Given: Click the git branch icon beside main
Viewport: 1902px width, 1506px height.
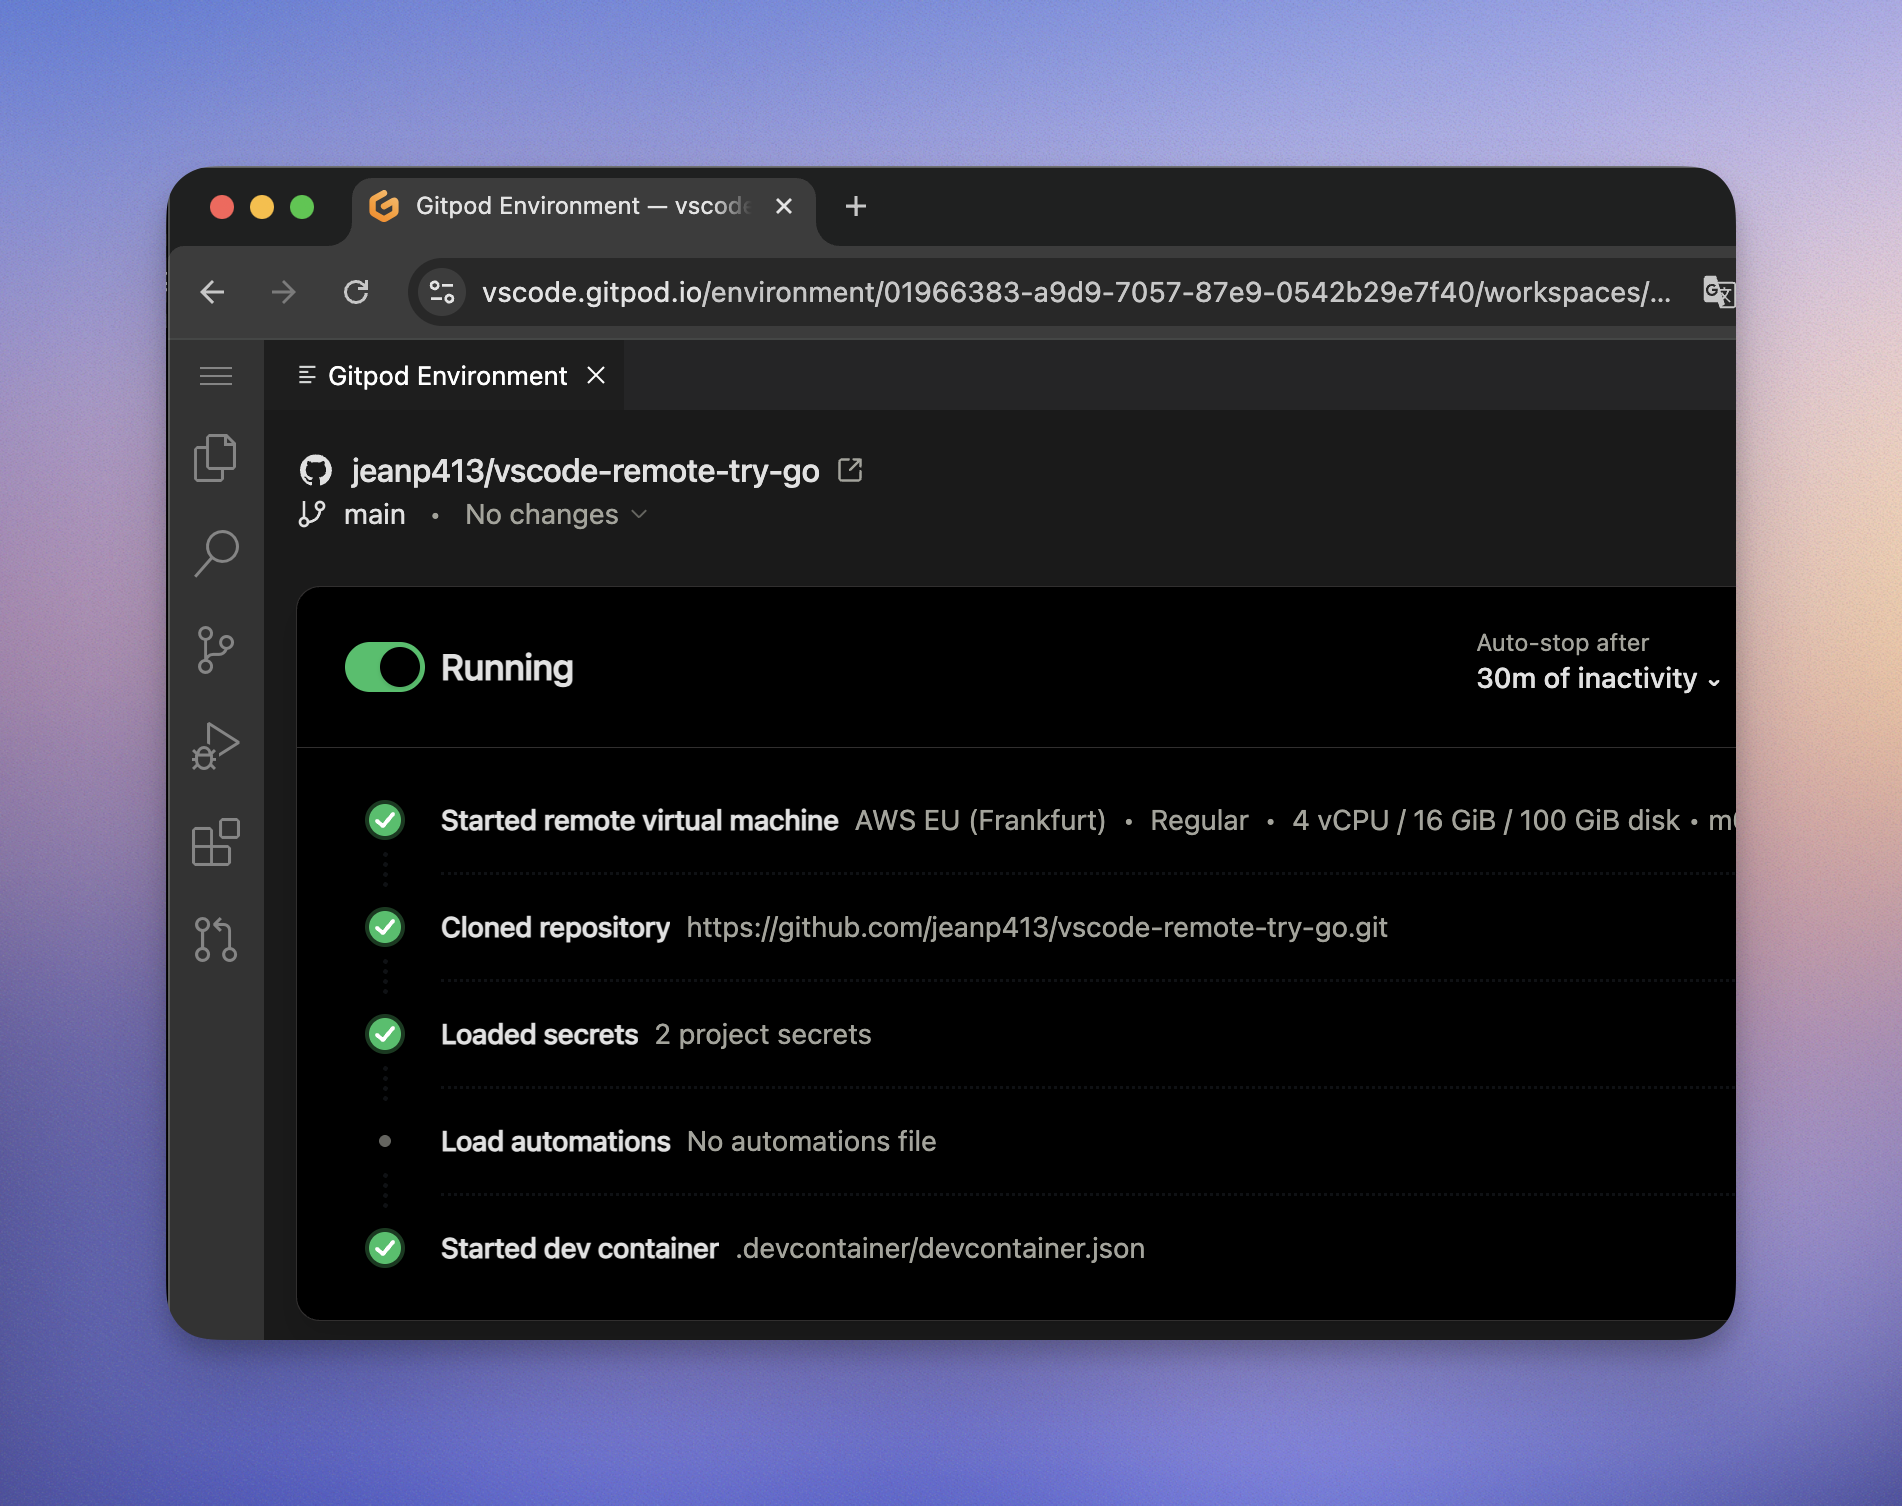Looking at the screenshot, I should pos(312,514).
